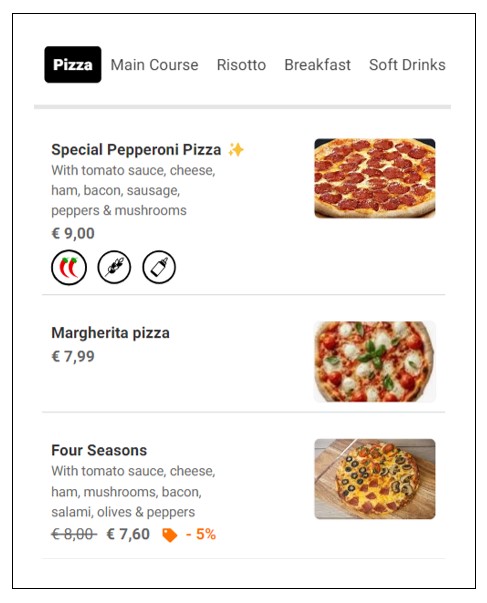Select the Pizza category tab
Viewport: 487px width, 603px height.
point(73,65)
